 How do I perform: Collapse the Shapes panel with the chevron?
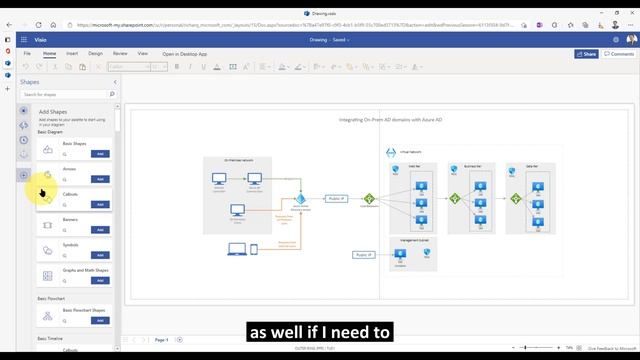pos(115,82)
